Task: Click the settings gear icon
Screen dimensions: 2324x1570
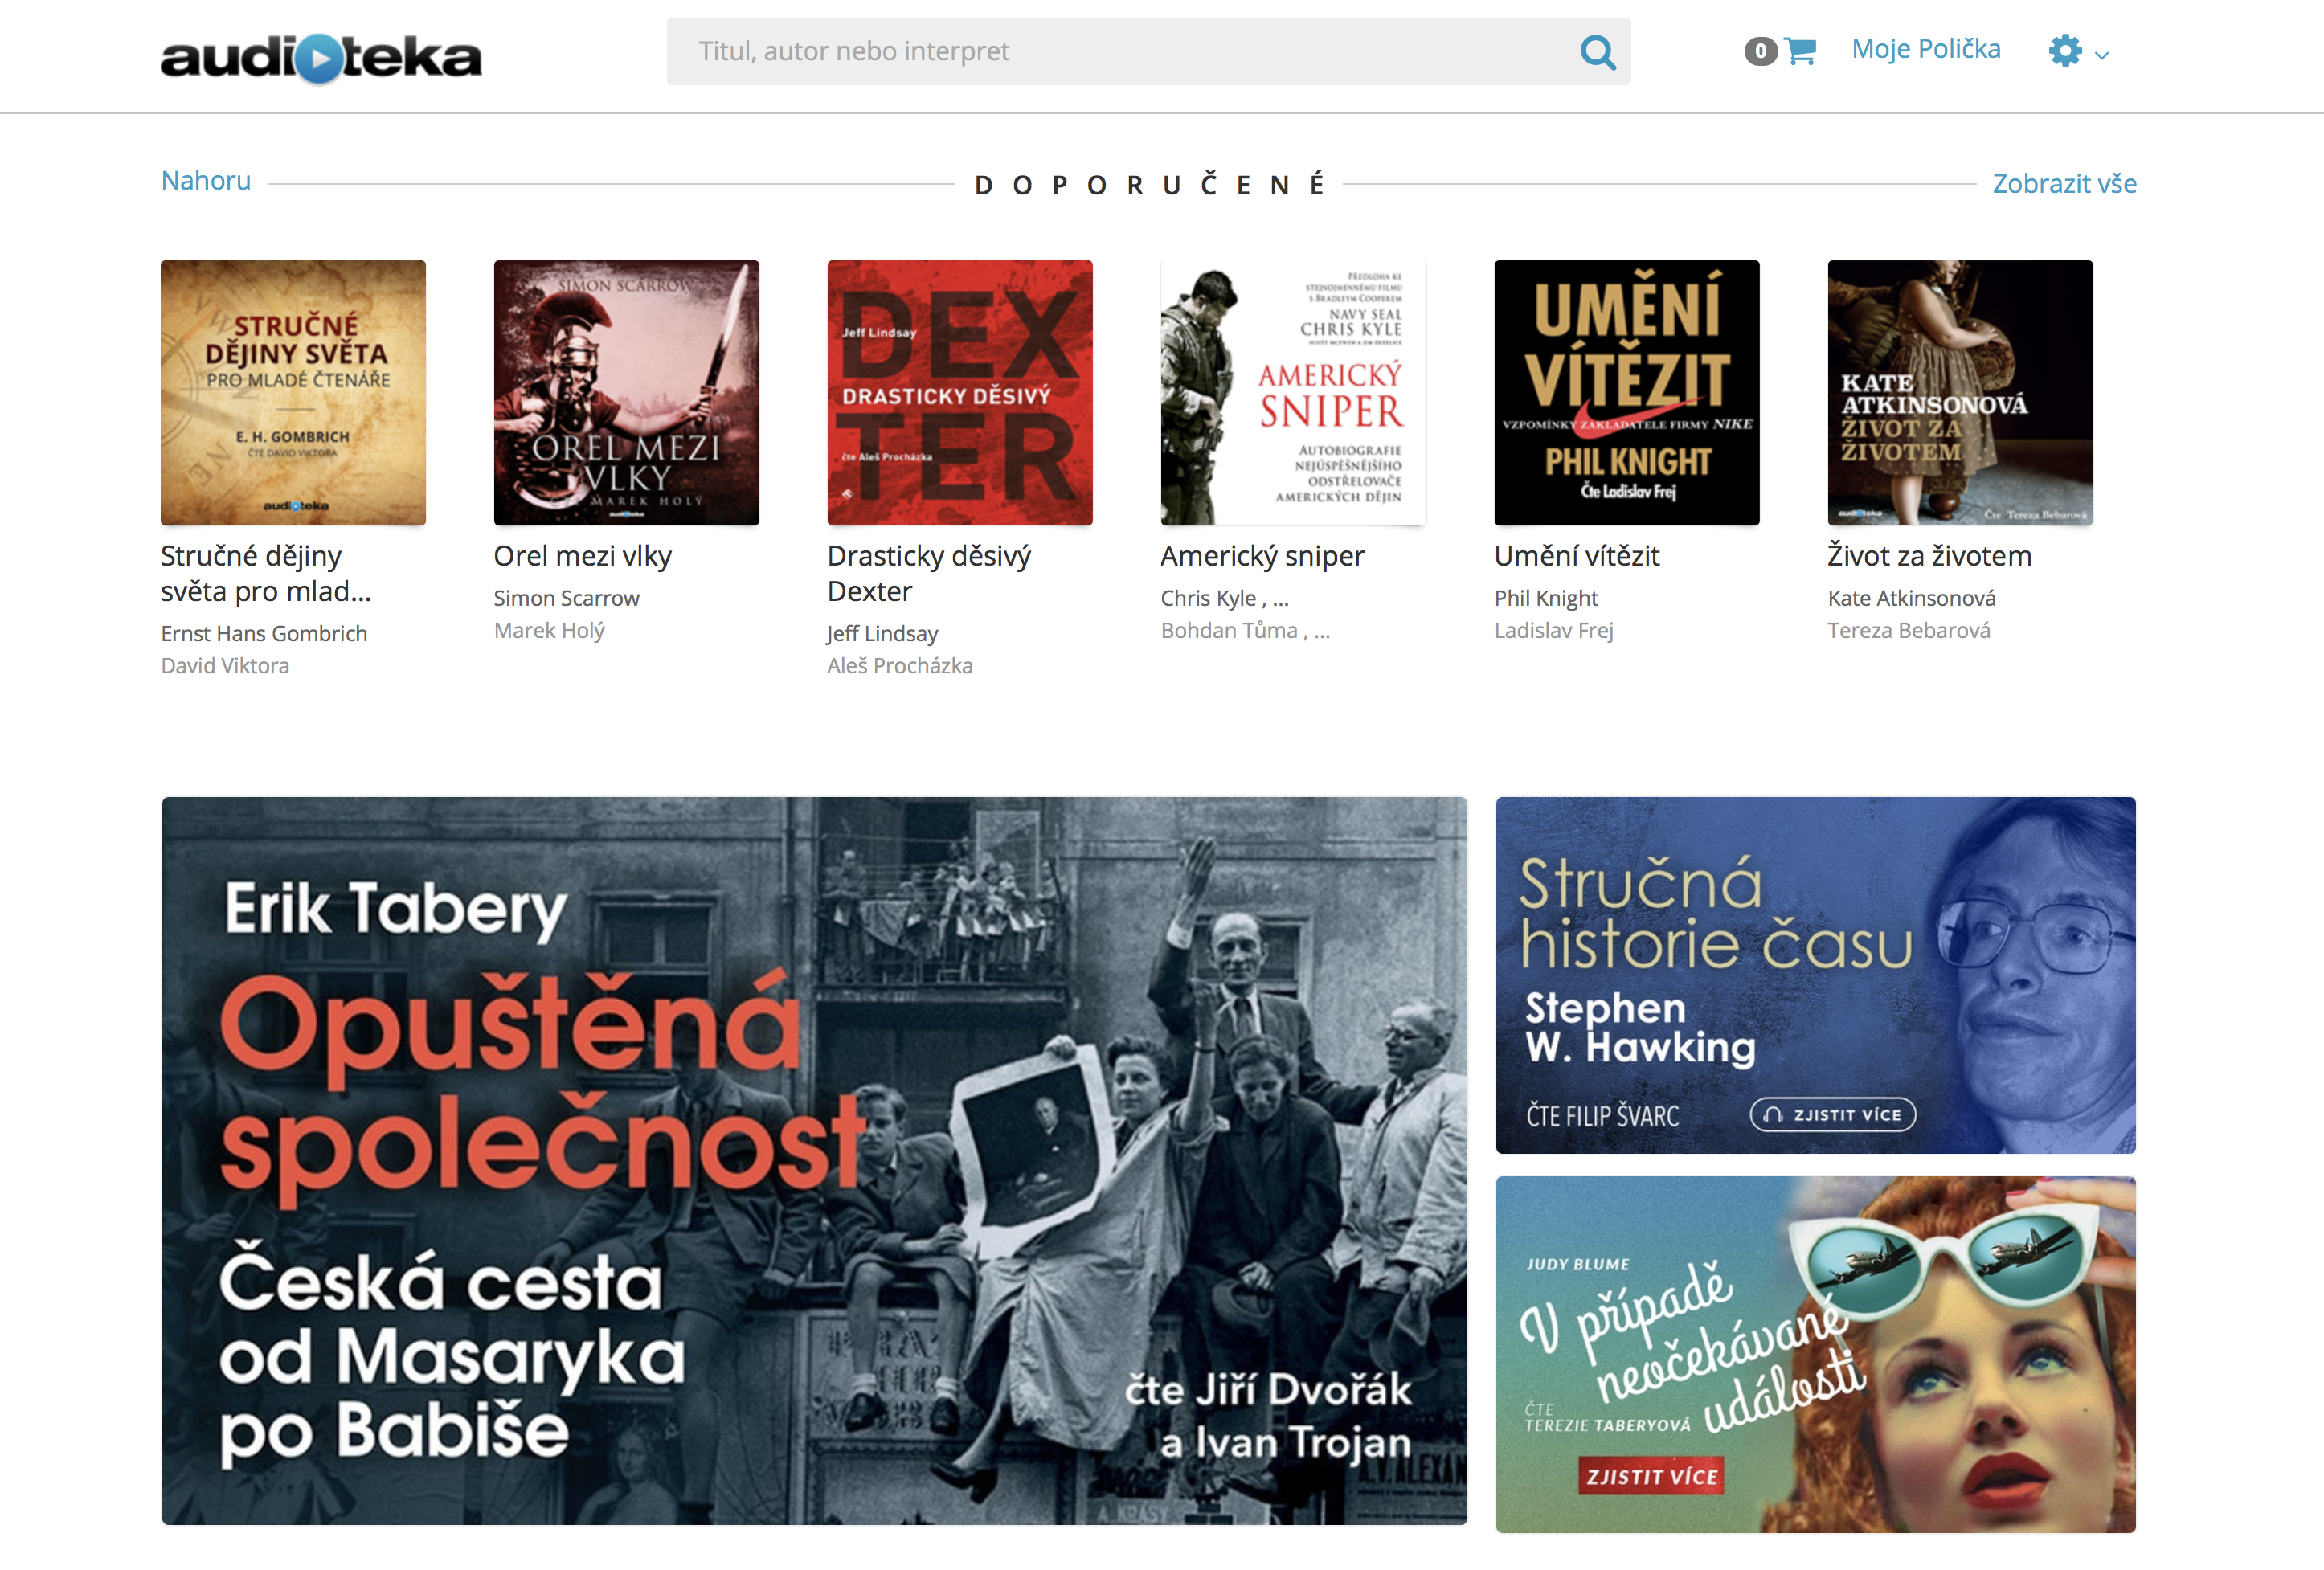Action: (x=2065, y=51)
